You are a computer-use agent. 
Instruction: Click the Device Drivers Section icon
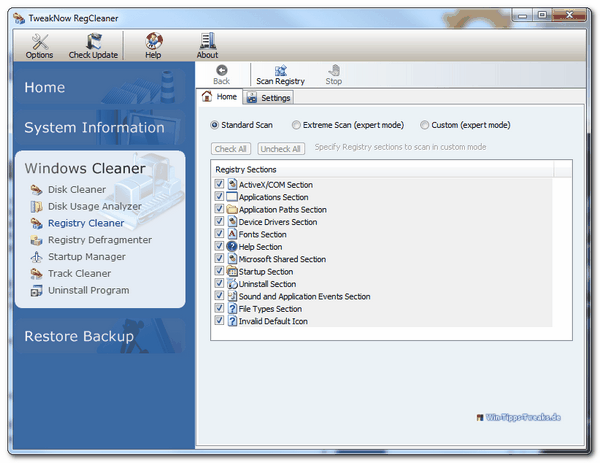pos(232,222)
